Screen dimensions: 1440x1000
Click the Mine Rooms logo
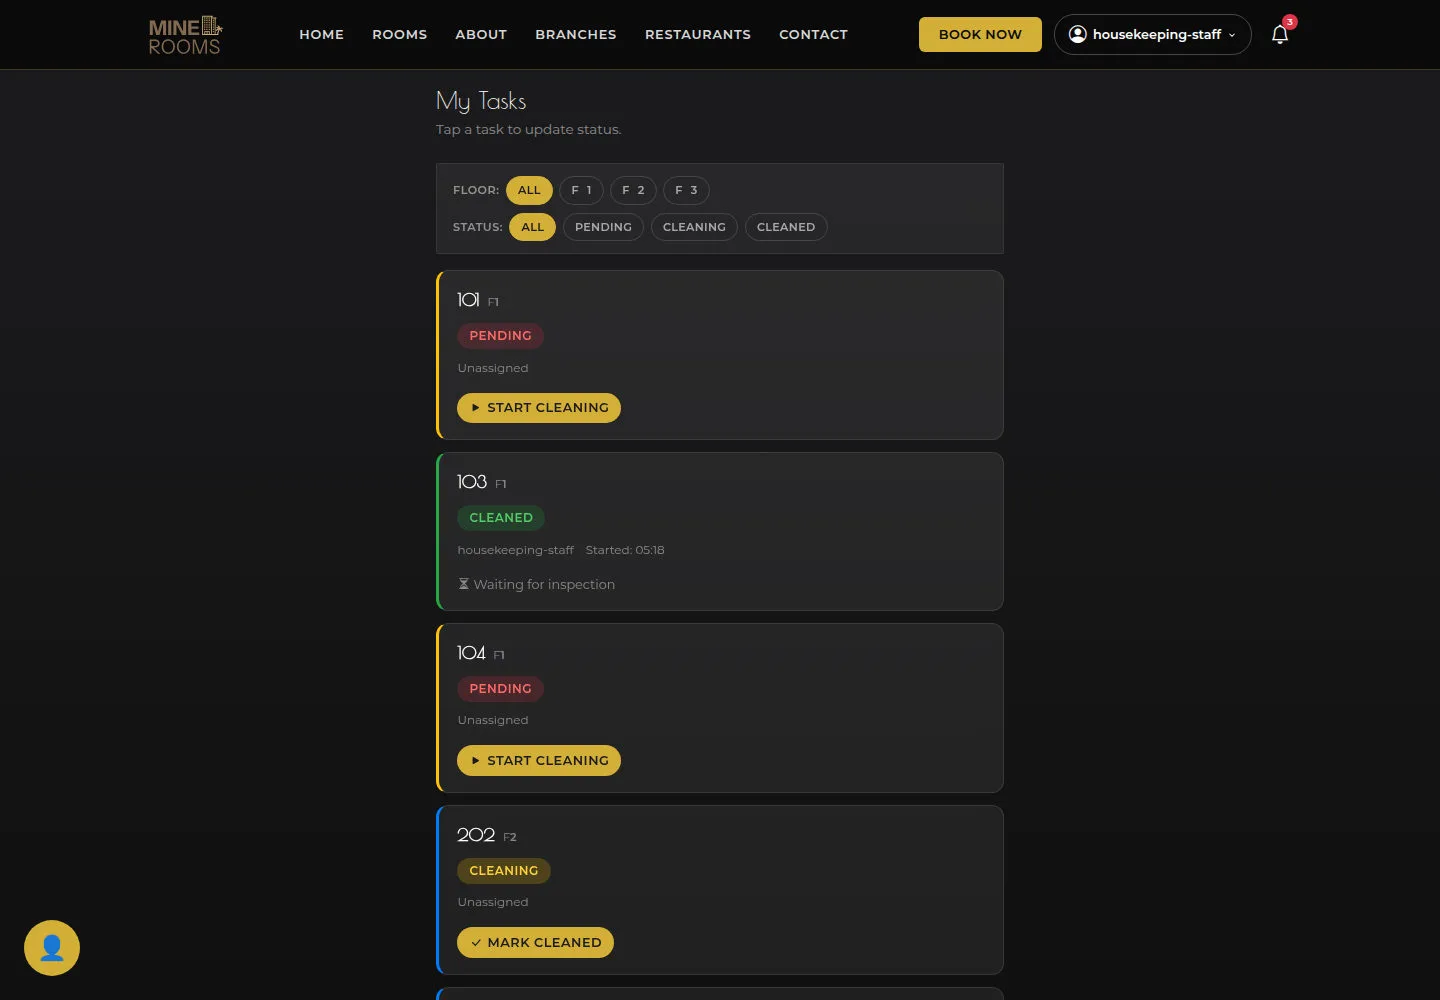click(185, 36)
